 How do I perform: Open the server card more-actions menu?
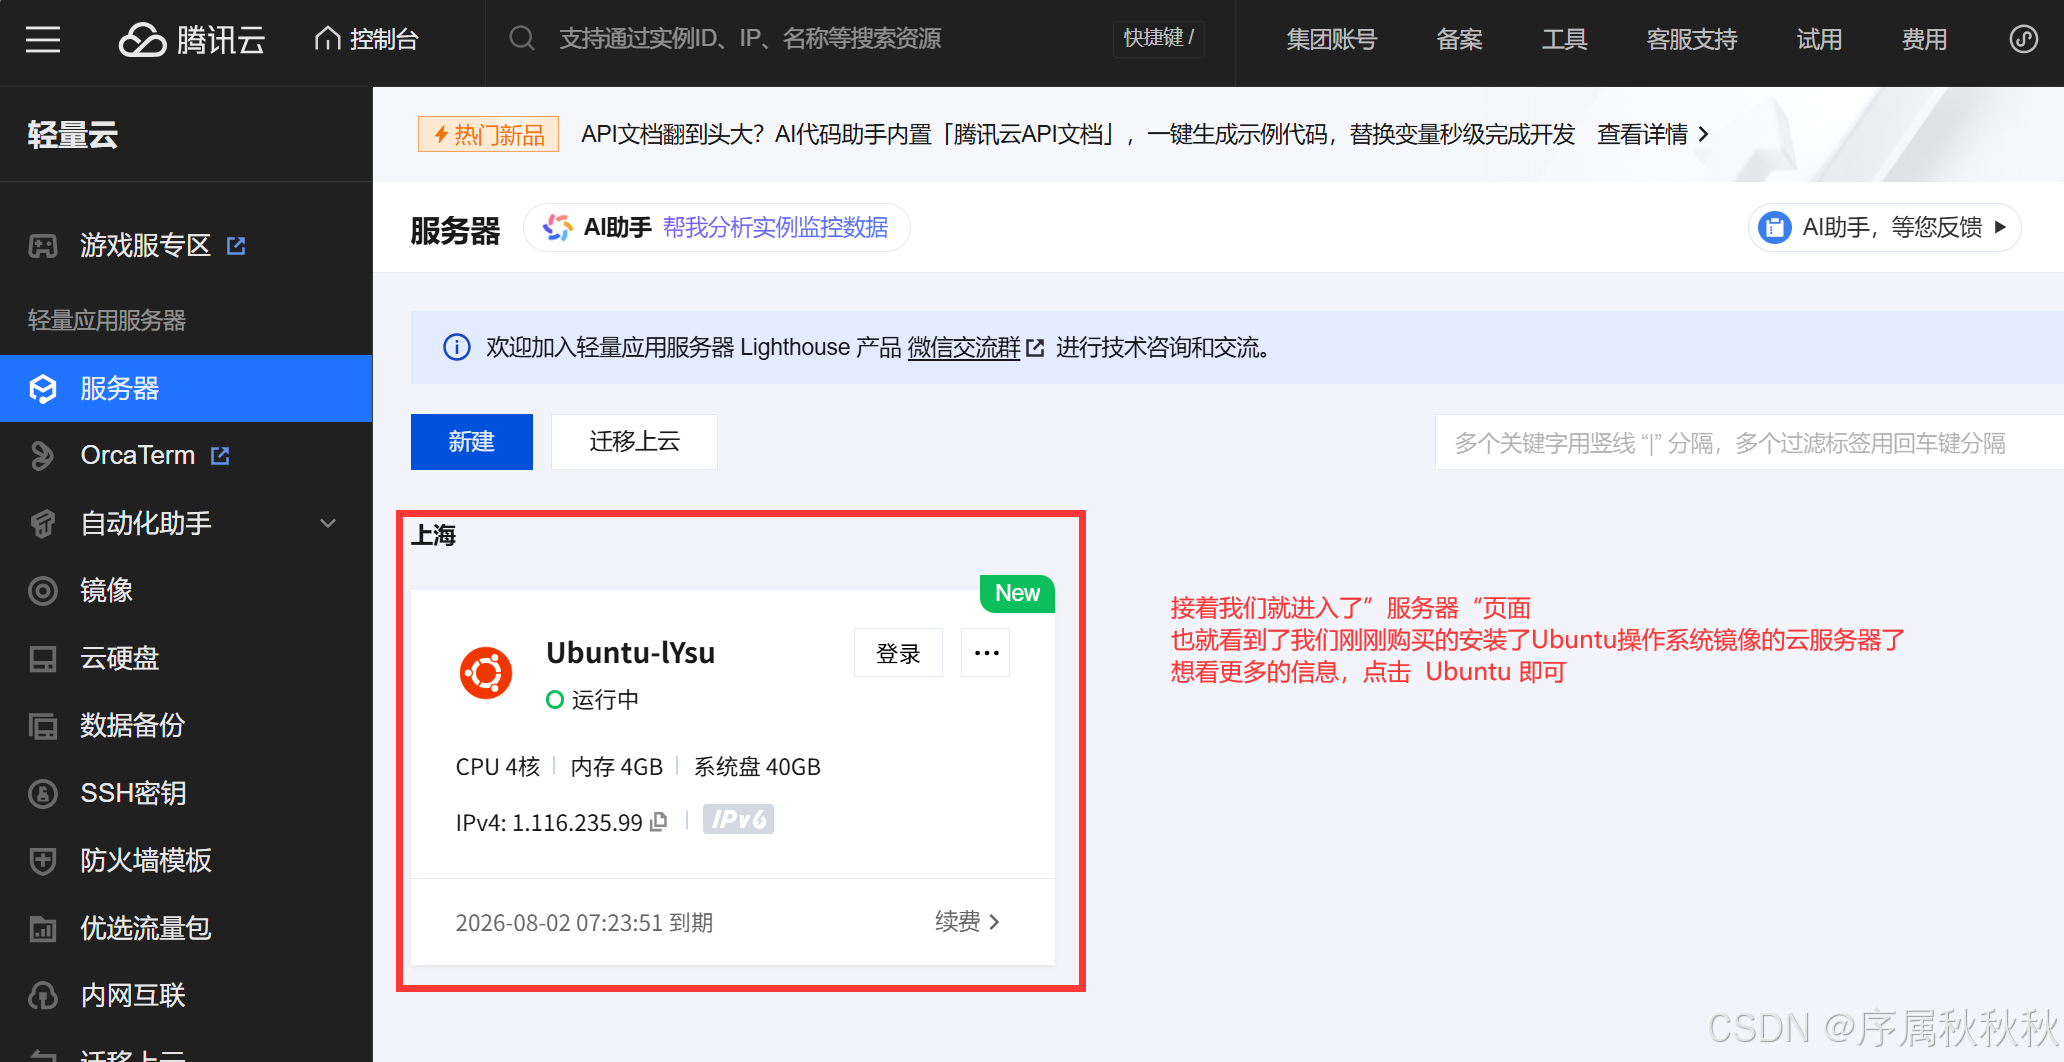(985, 652)
